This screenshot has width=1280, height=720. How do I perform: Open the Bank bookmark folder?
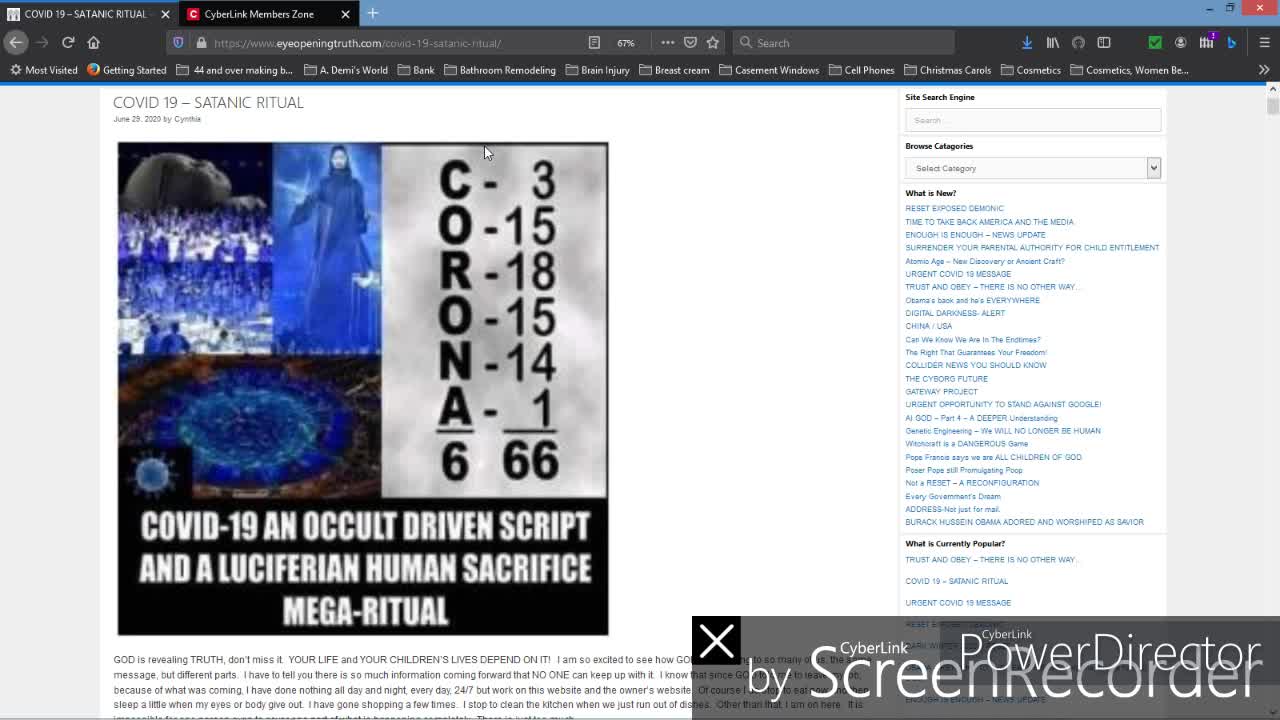tap(415, 70)
